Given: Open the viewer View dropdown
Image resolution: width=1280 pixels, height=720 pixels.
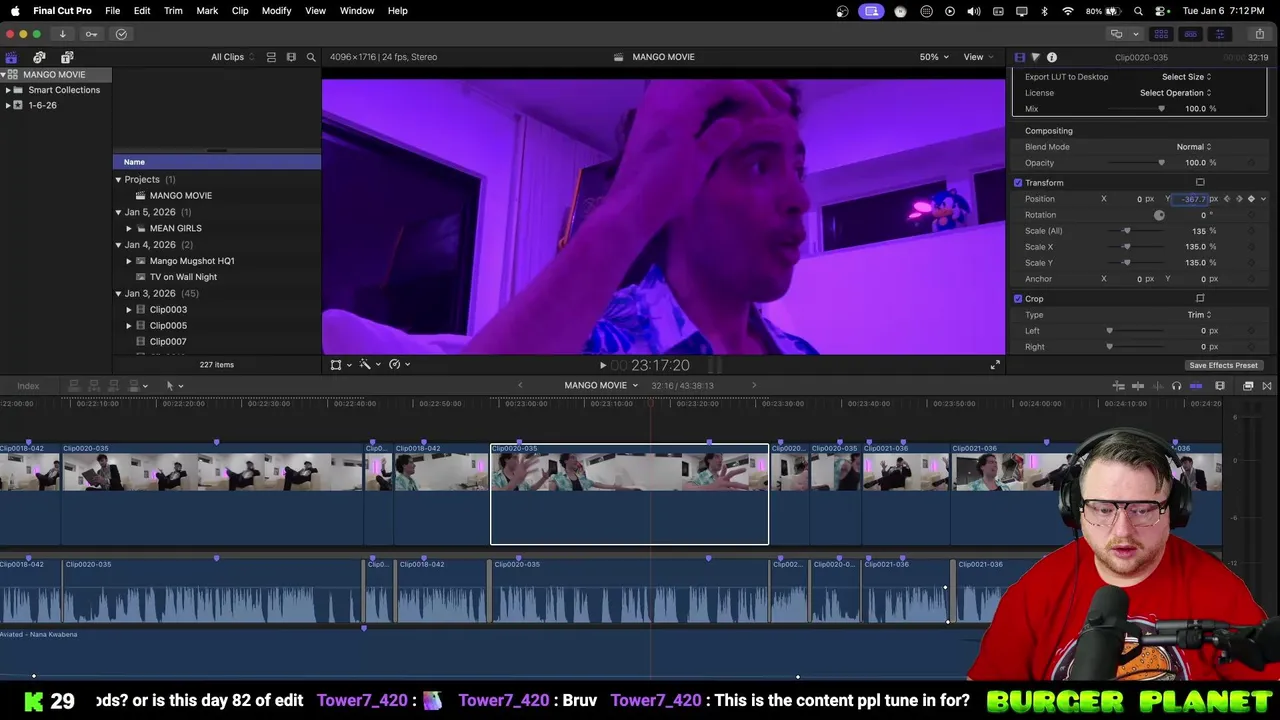Looking at the screenshot, I should point(977,57).
